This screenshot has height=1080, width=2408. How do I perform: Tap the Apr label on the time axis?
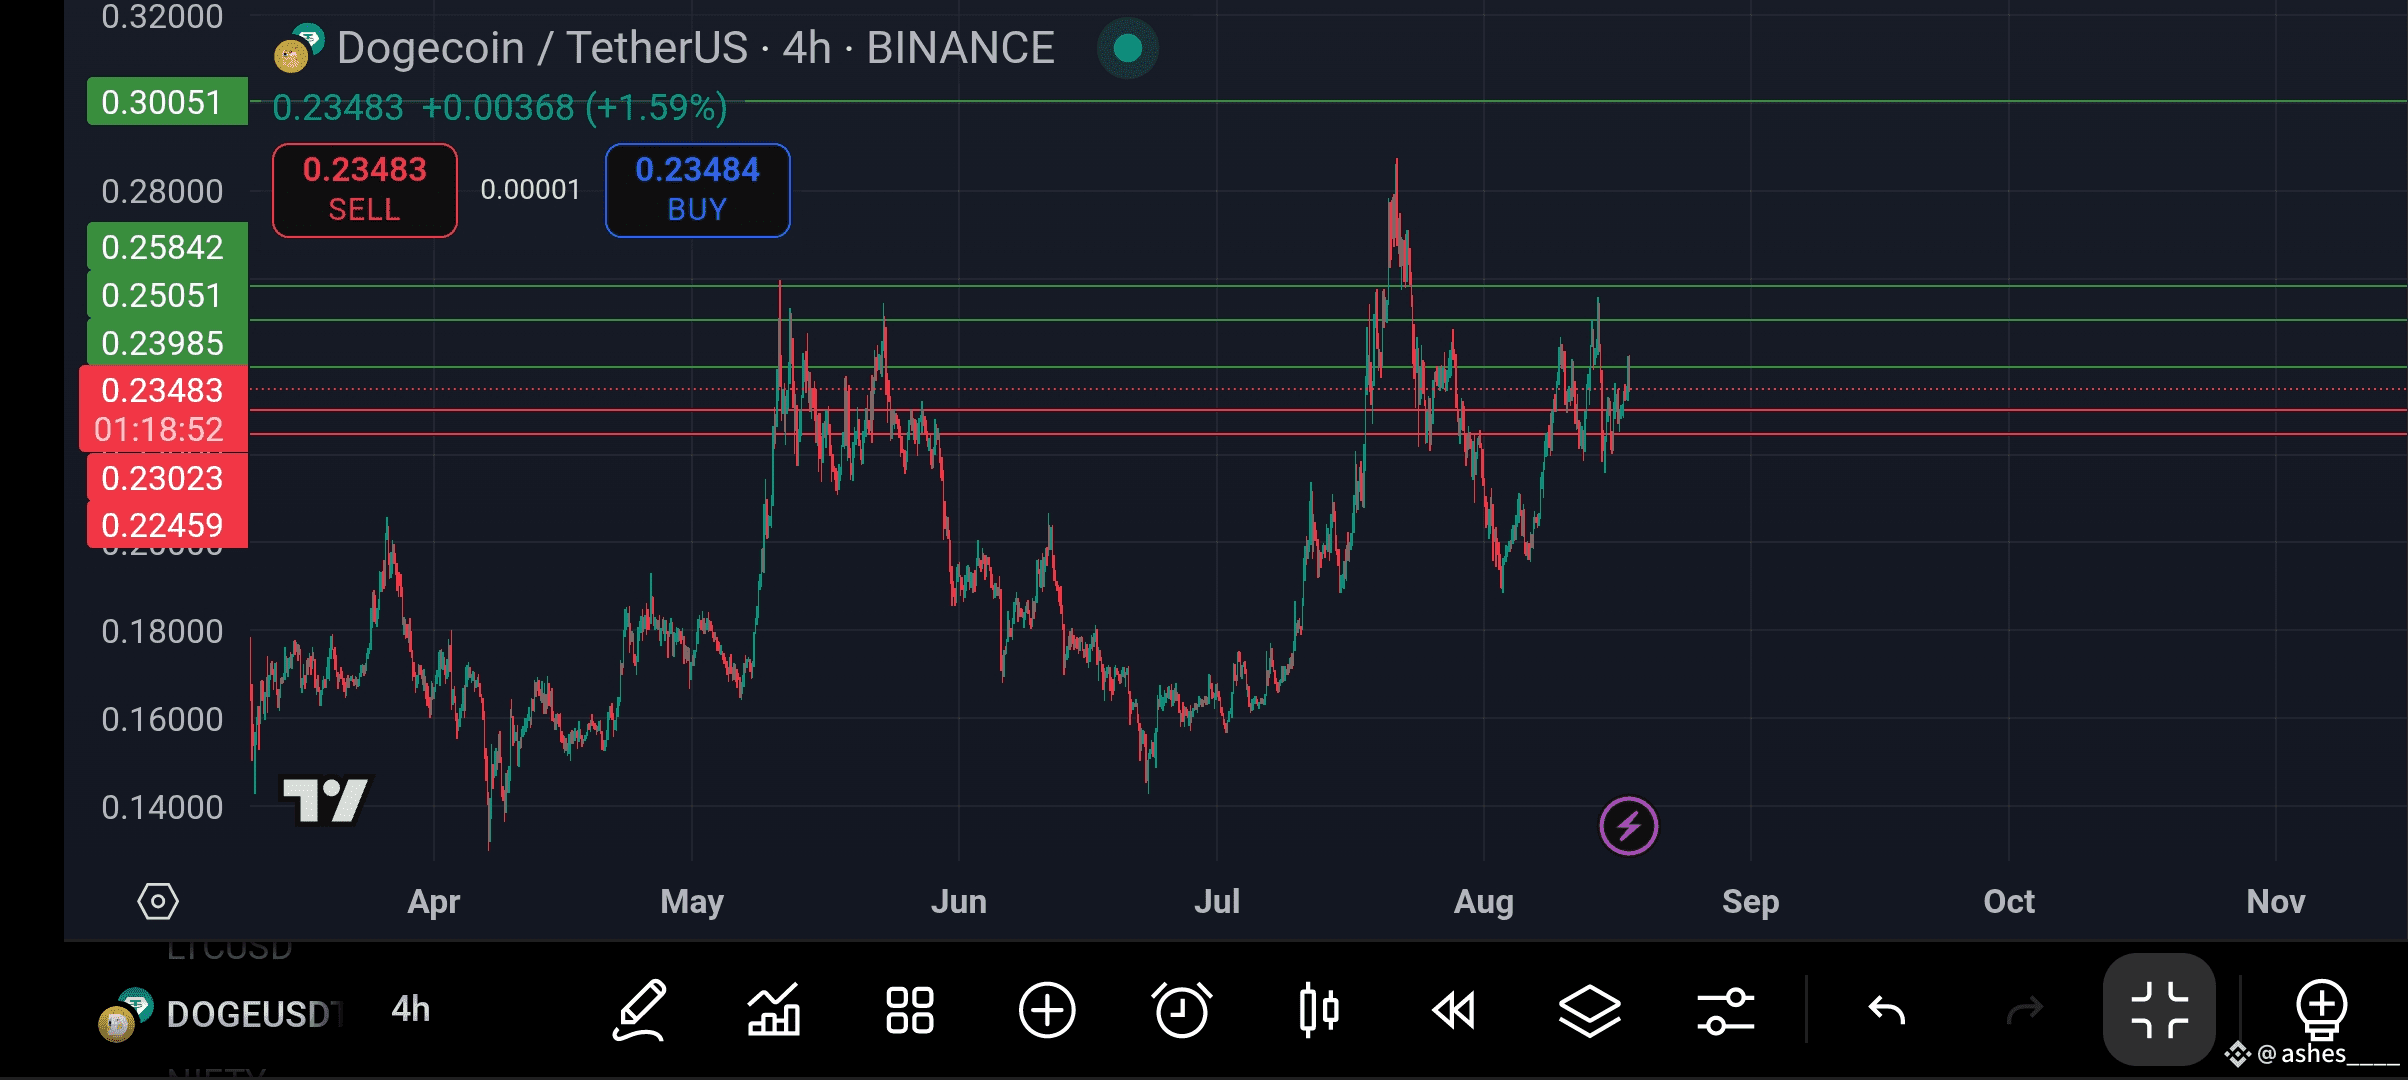point(433,902)
